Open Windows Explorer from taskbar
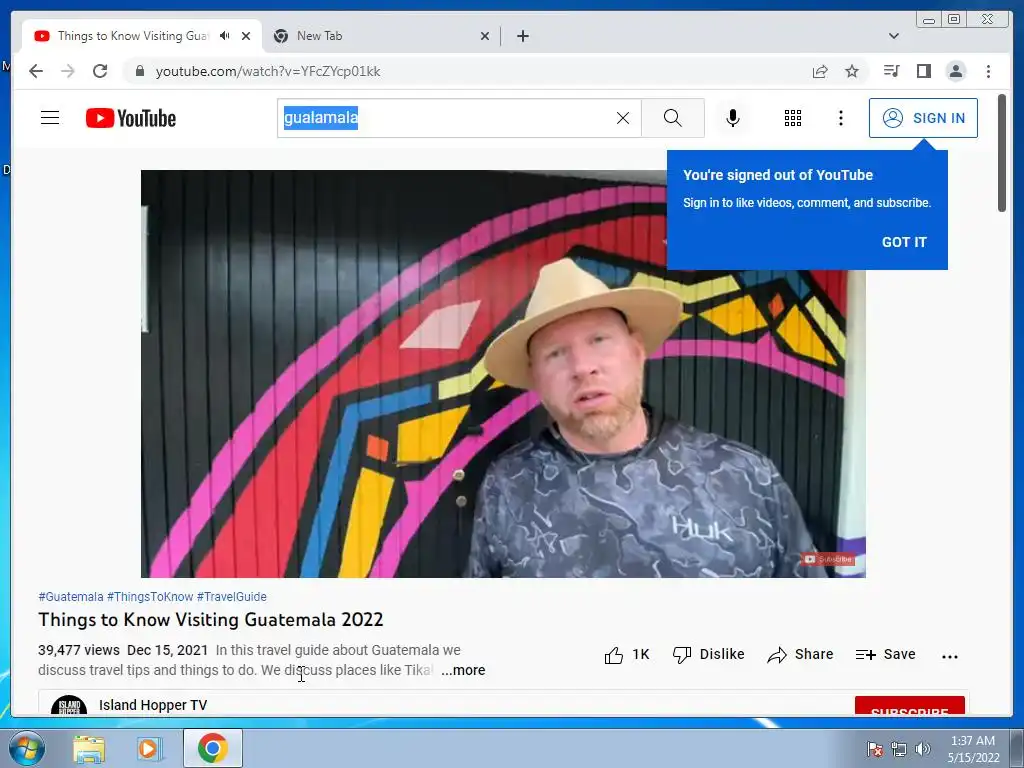This screenshot has width=1024, height=768. 89,748
